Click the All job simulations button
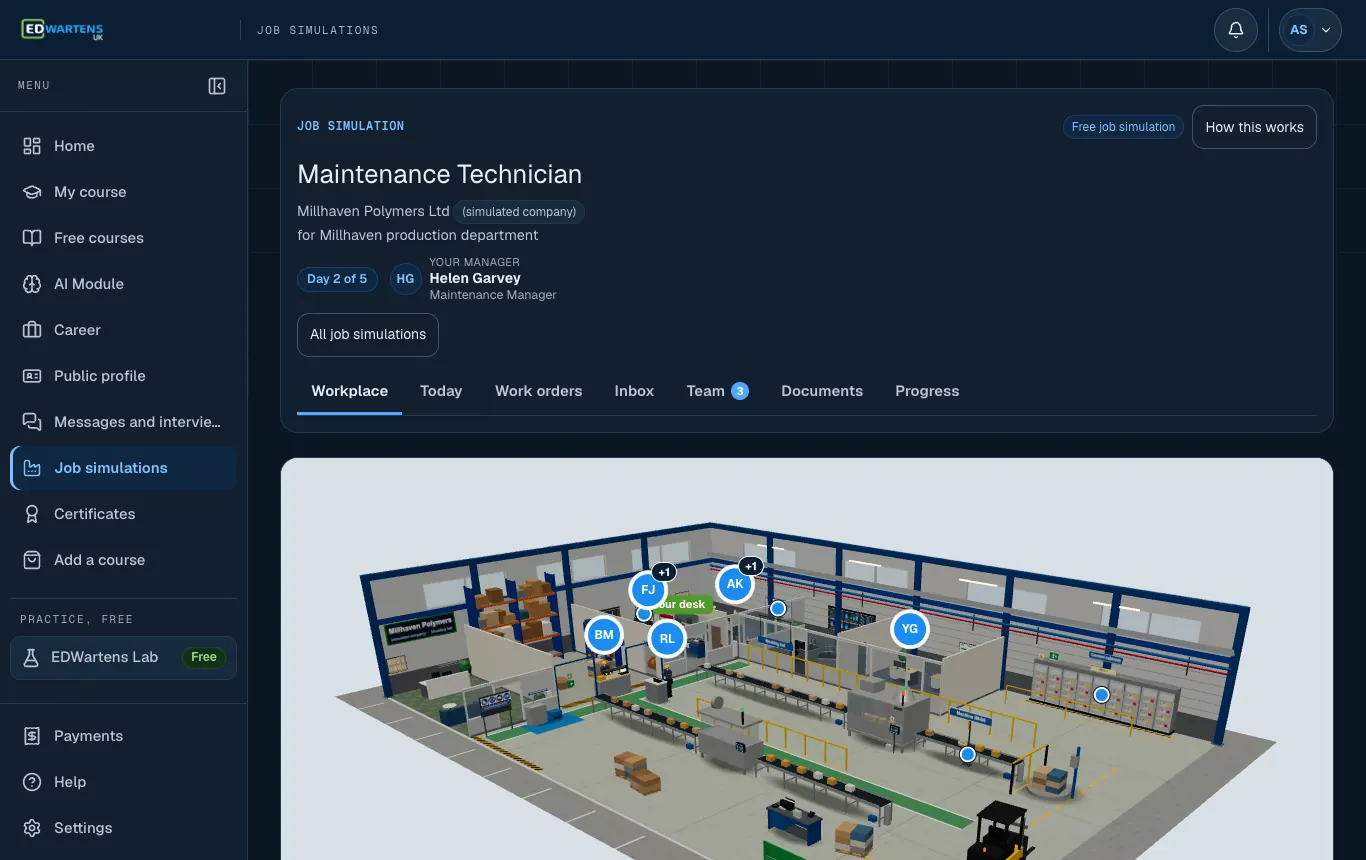Image resolution: width=1366 pixels, height=860 pixels. [368, 335]
